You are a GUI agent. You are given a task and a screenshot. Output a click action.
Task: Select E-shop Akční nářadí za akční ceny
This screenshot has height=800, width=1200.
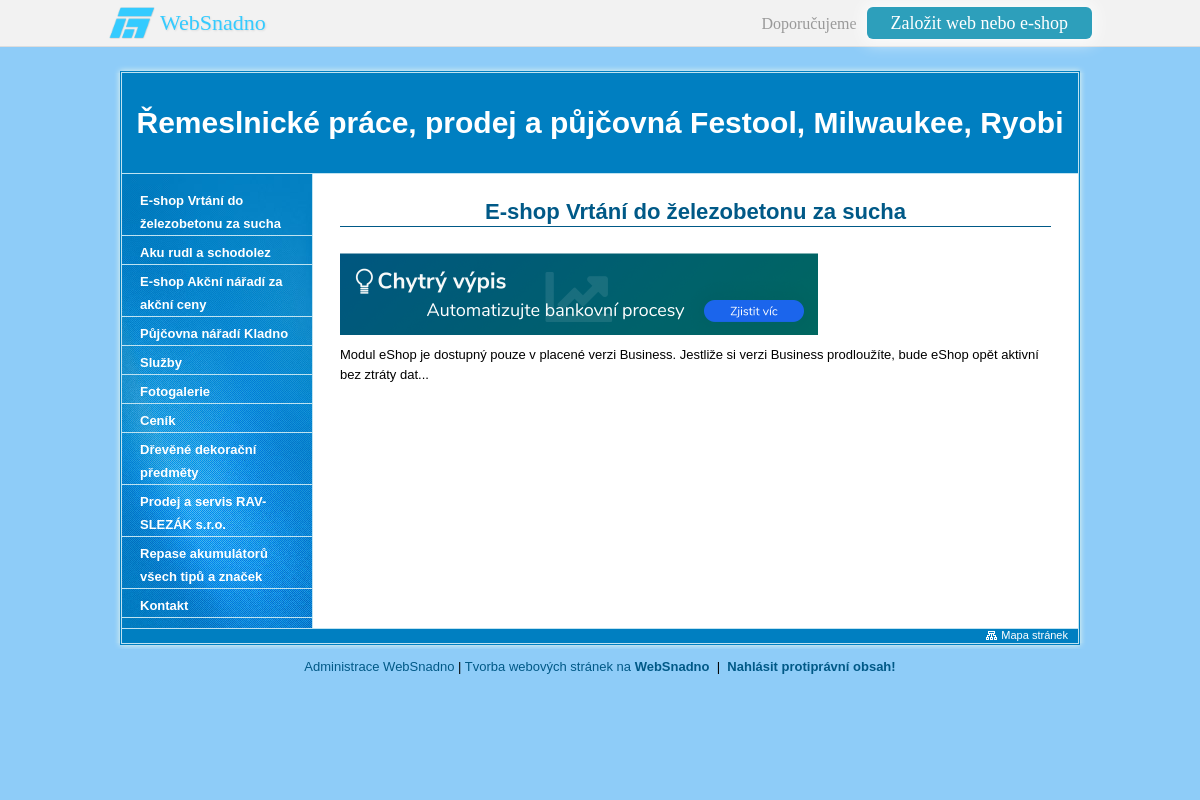tap(217, 293)
